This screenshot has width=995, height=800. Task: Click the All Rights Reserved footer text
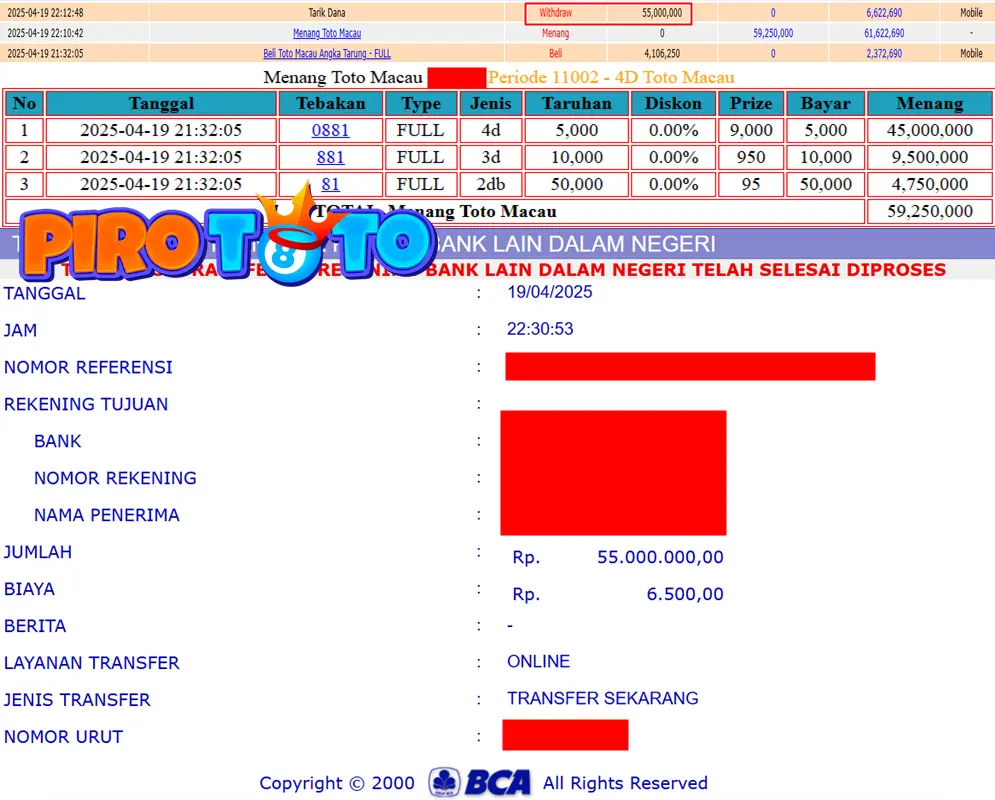pyautogui.click(x=625, y=783)
